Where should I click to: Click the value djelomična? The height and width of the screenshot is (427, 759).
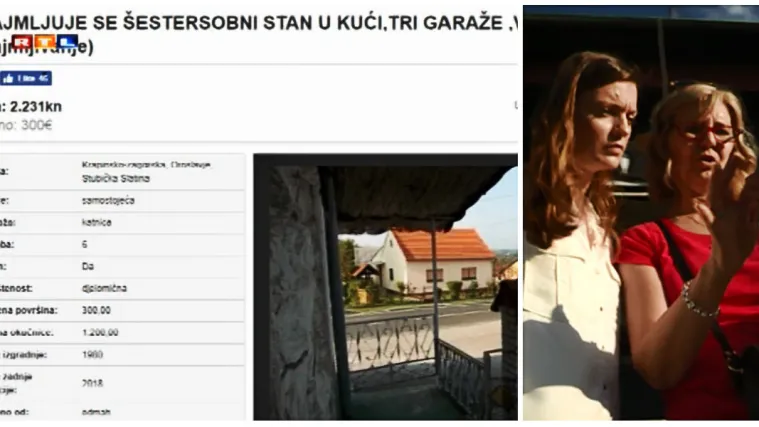tap(104, 289)
